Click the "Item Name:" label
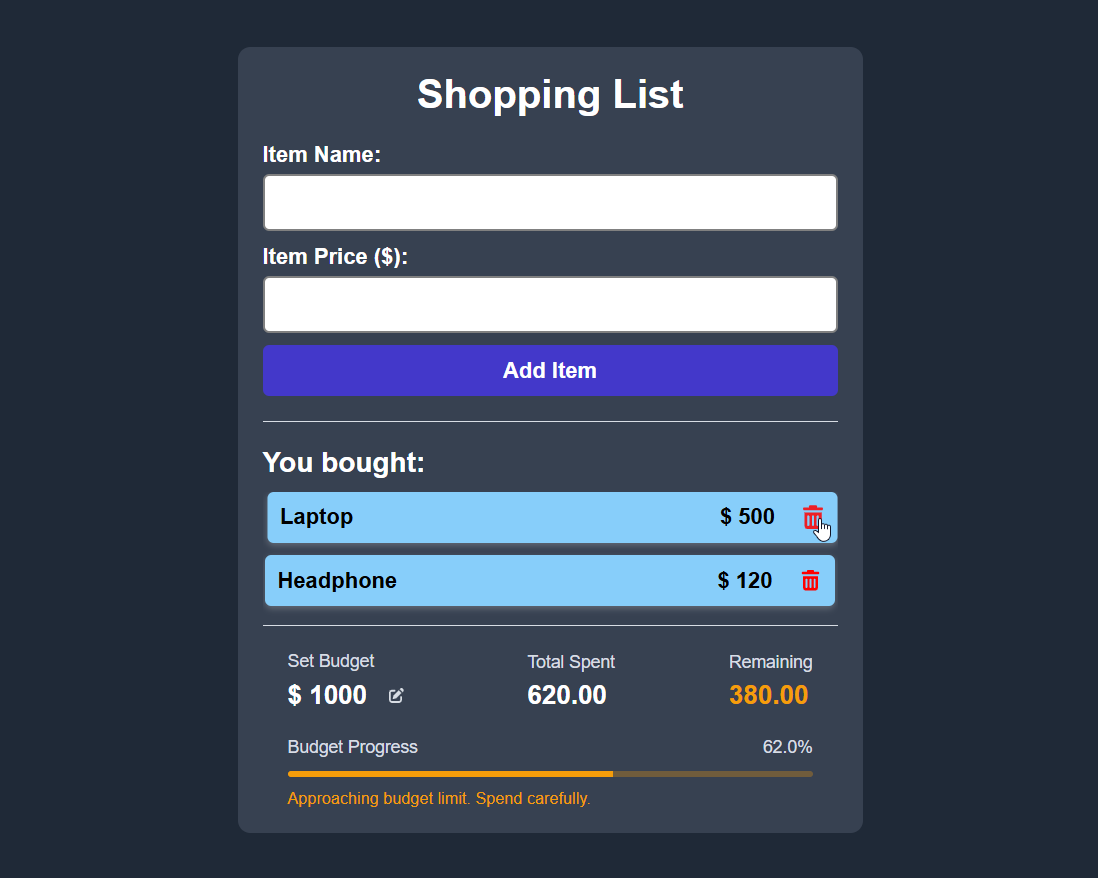The height and width of the screenshot is (878, 1098). pyautogui.click(x=322, y=155)
